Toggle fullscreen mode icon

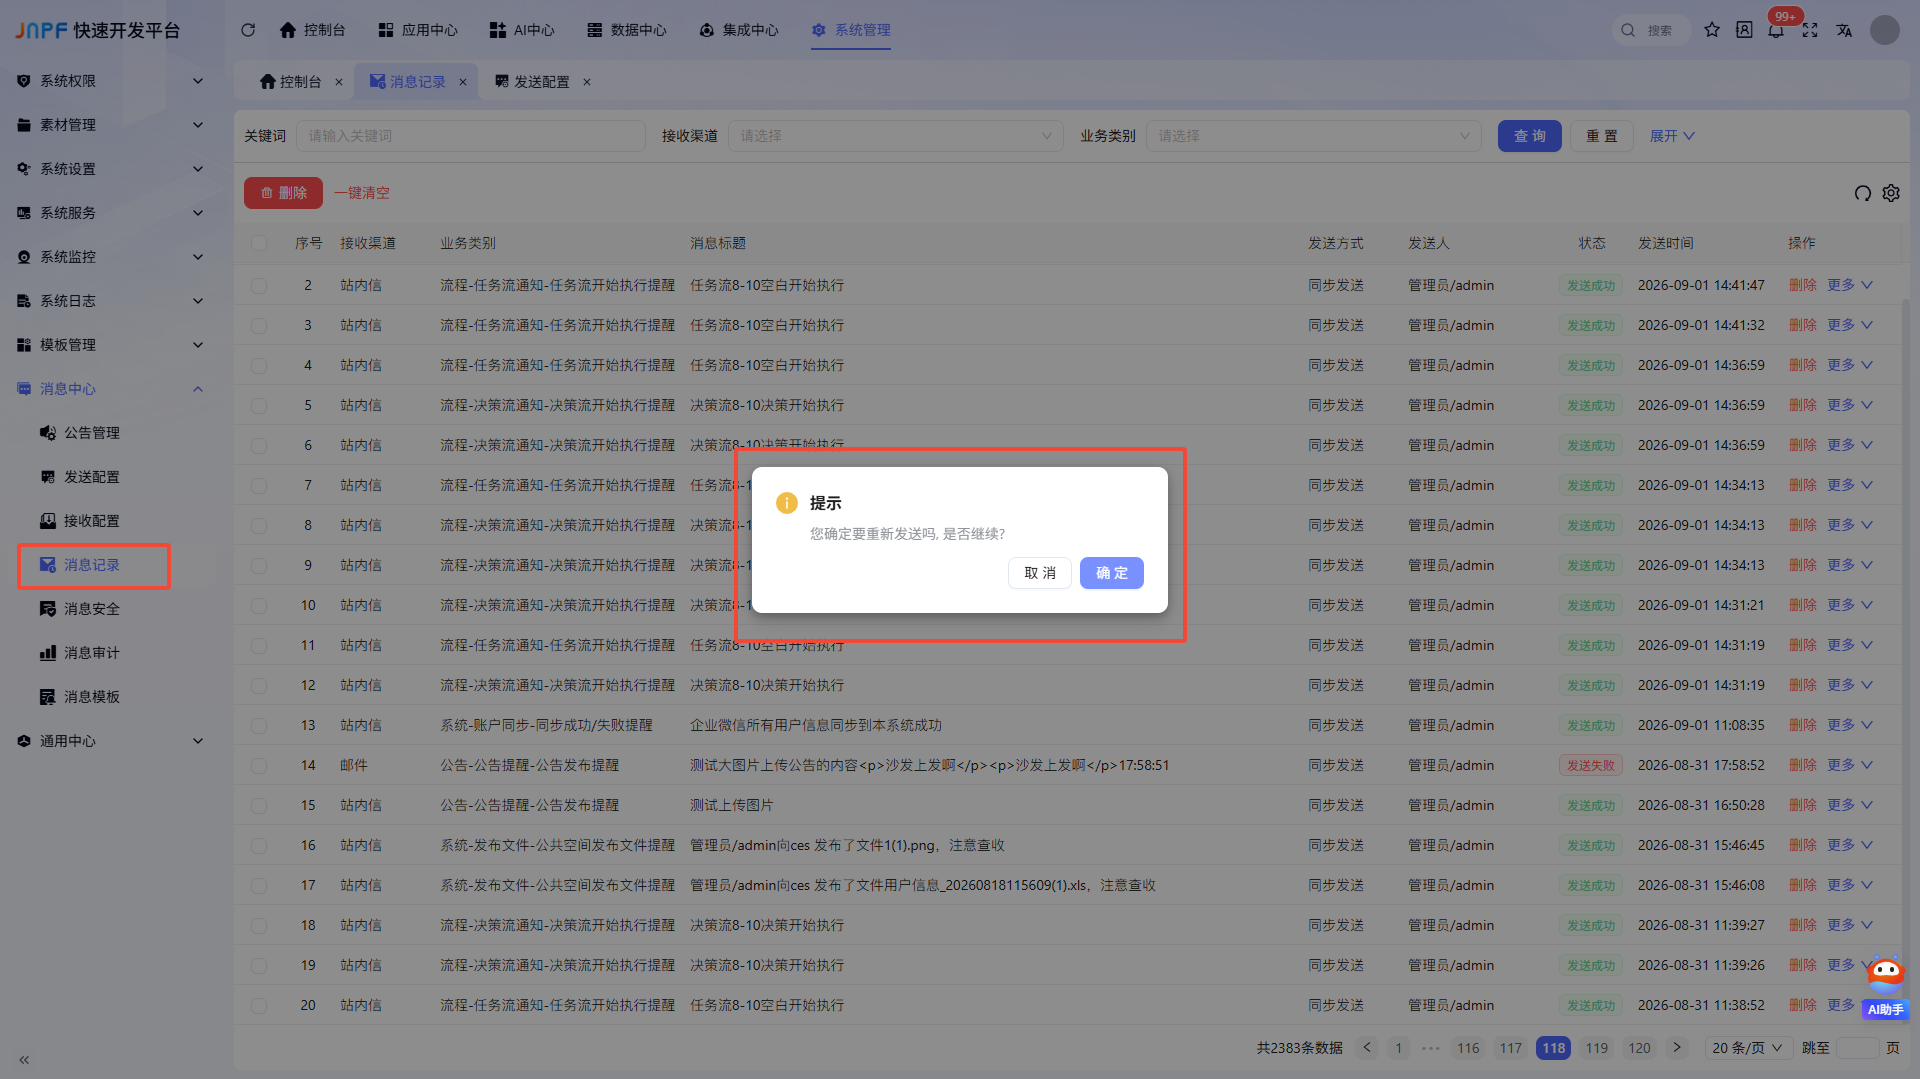(x=1810, y=30)
